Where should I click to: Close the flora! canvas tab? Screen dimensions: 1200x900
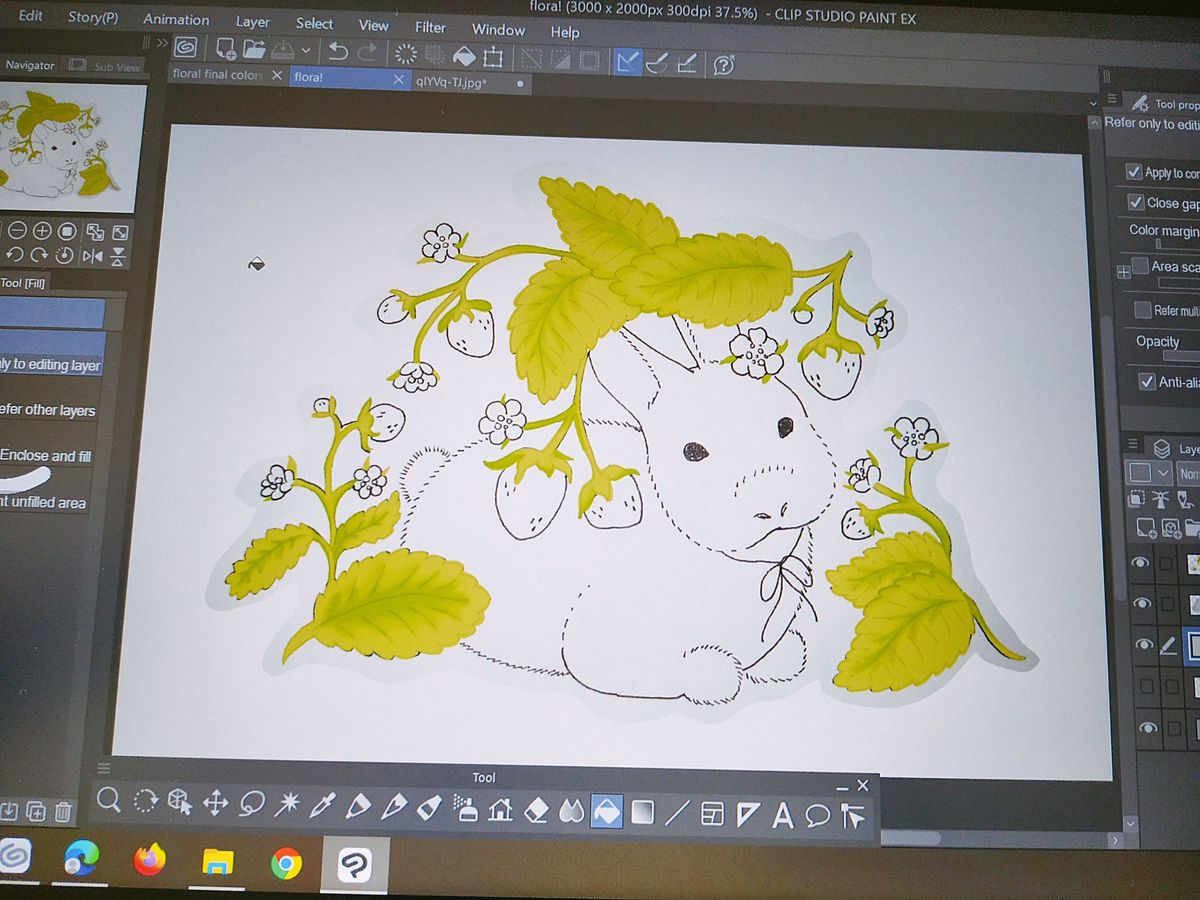(x=399, y=79)
